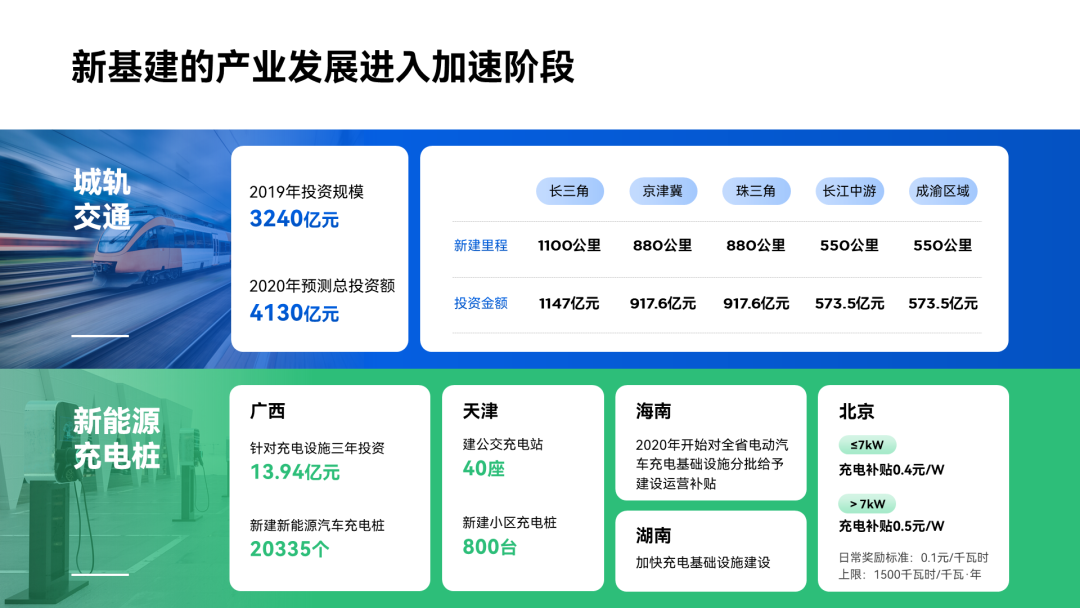Click the 3240亿元 investment figure

click(x=294, y=219)
